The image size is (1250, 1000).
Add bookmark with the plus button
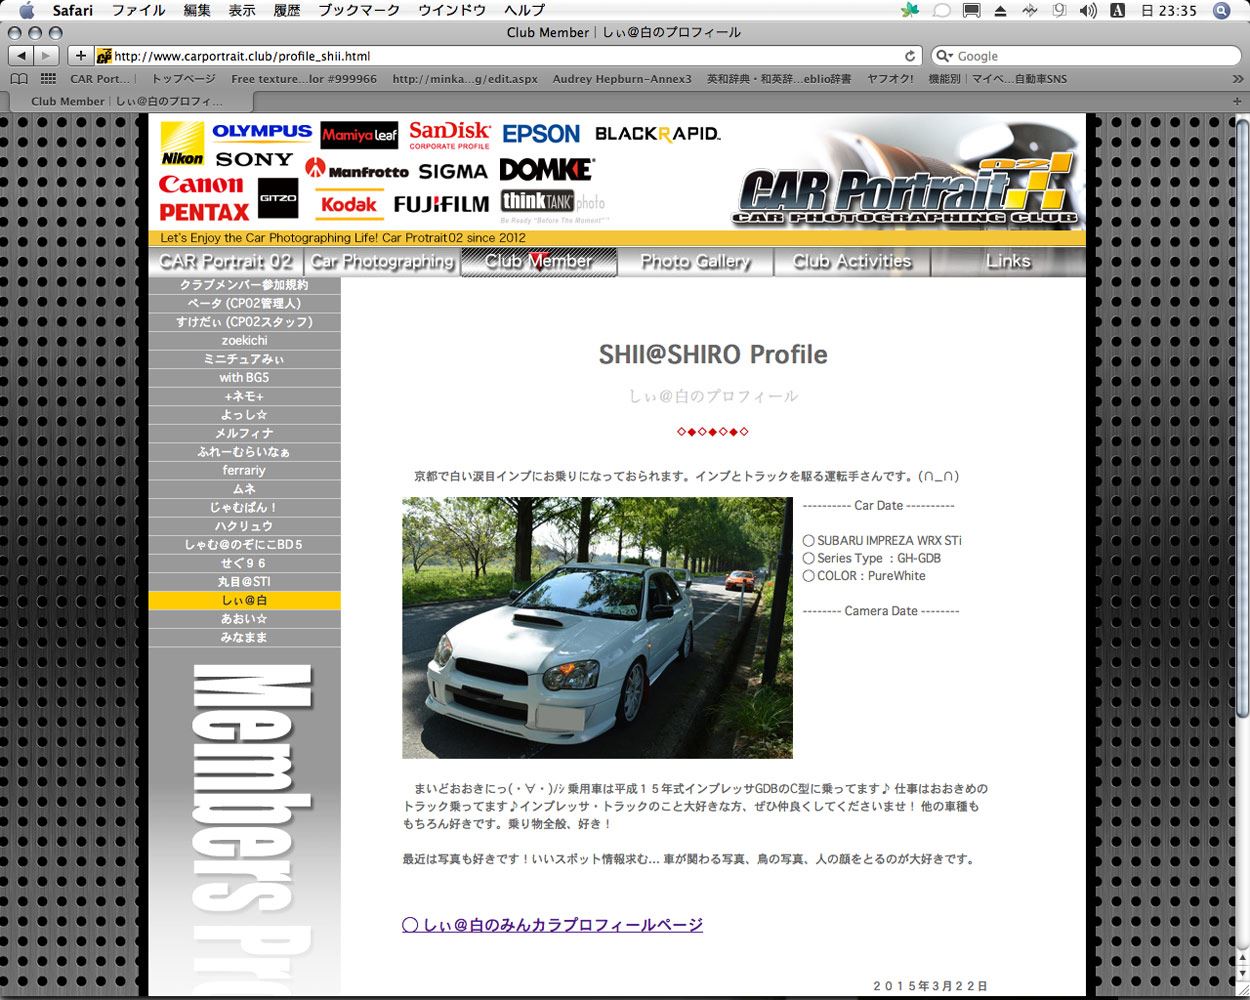81,56
